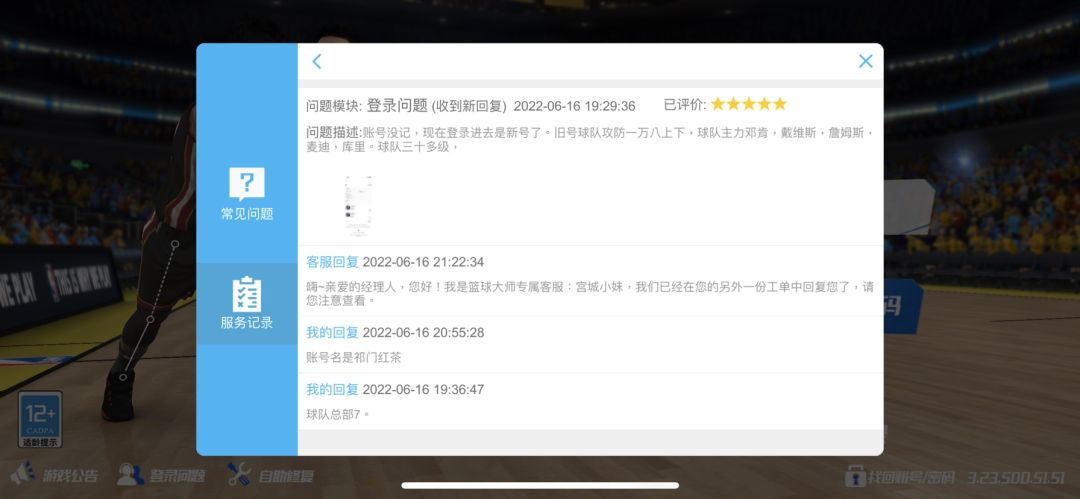Viewport: 1080px width, 499px height.
Task: Click the text 球队总部7。
Action: click(x=338, y=414)
